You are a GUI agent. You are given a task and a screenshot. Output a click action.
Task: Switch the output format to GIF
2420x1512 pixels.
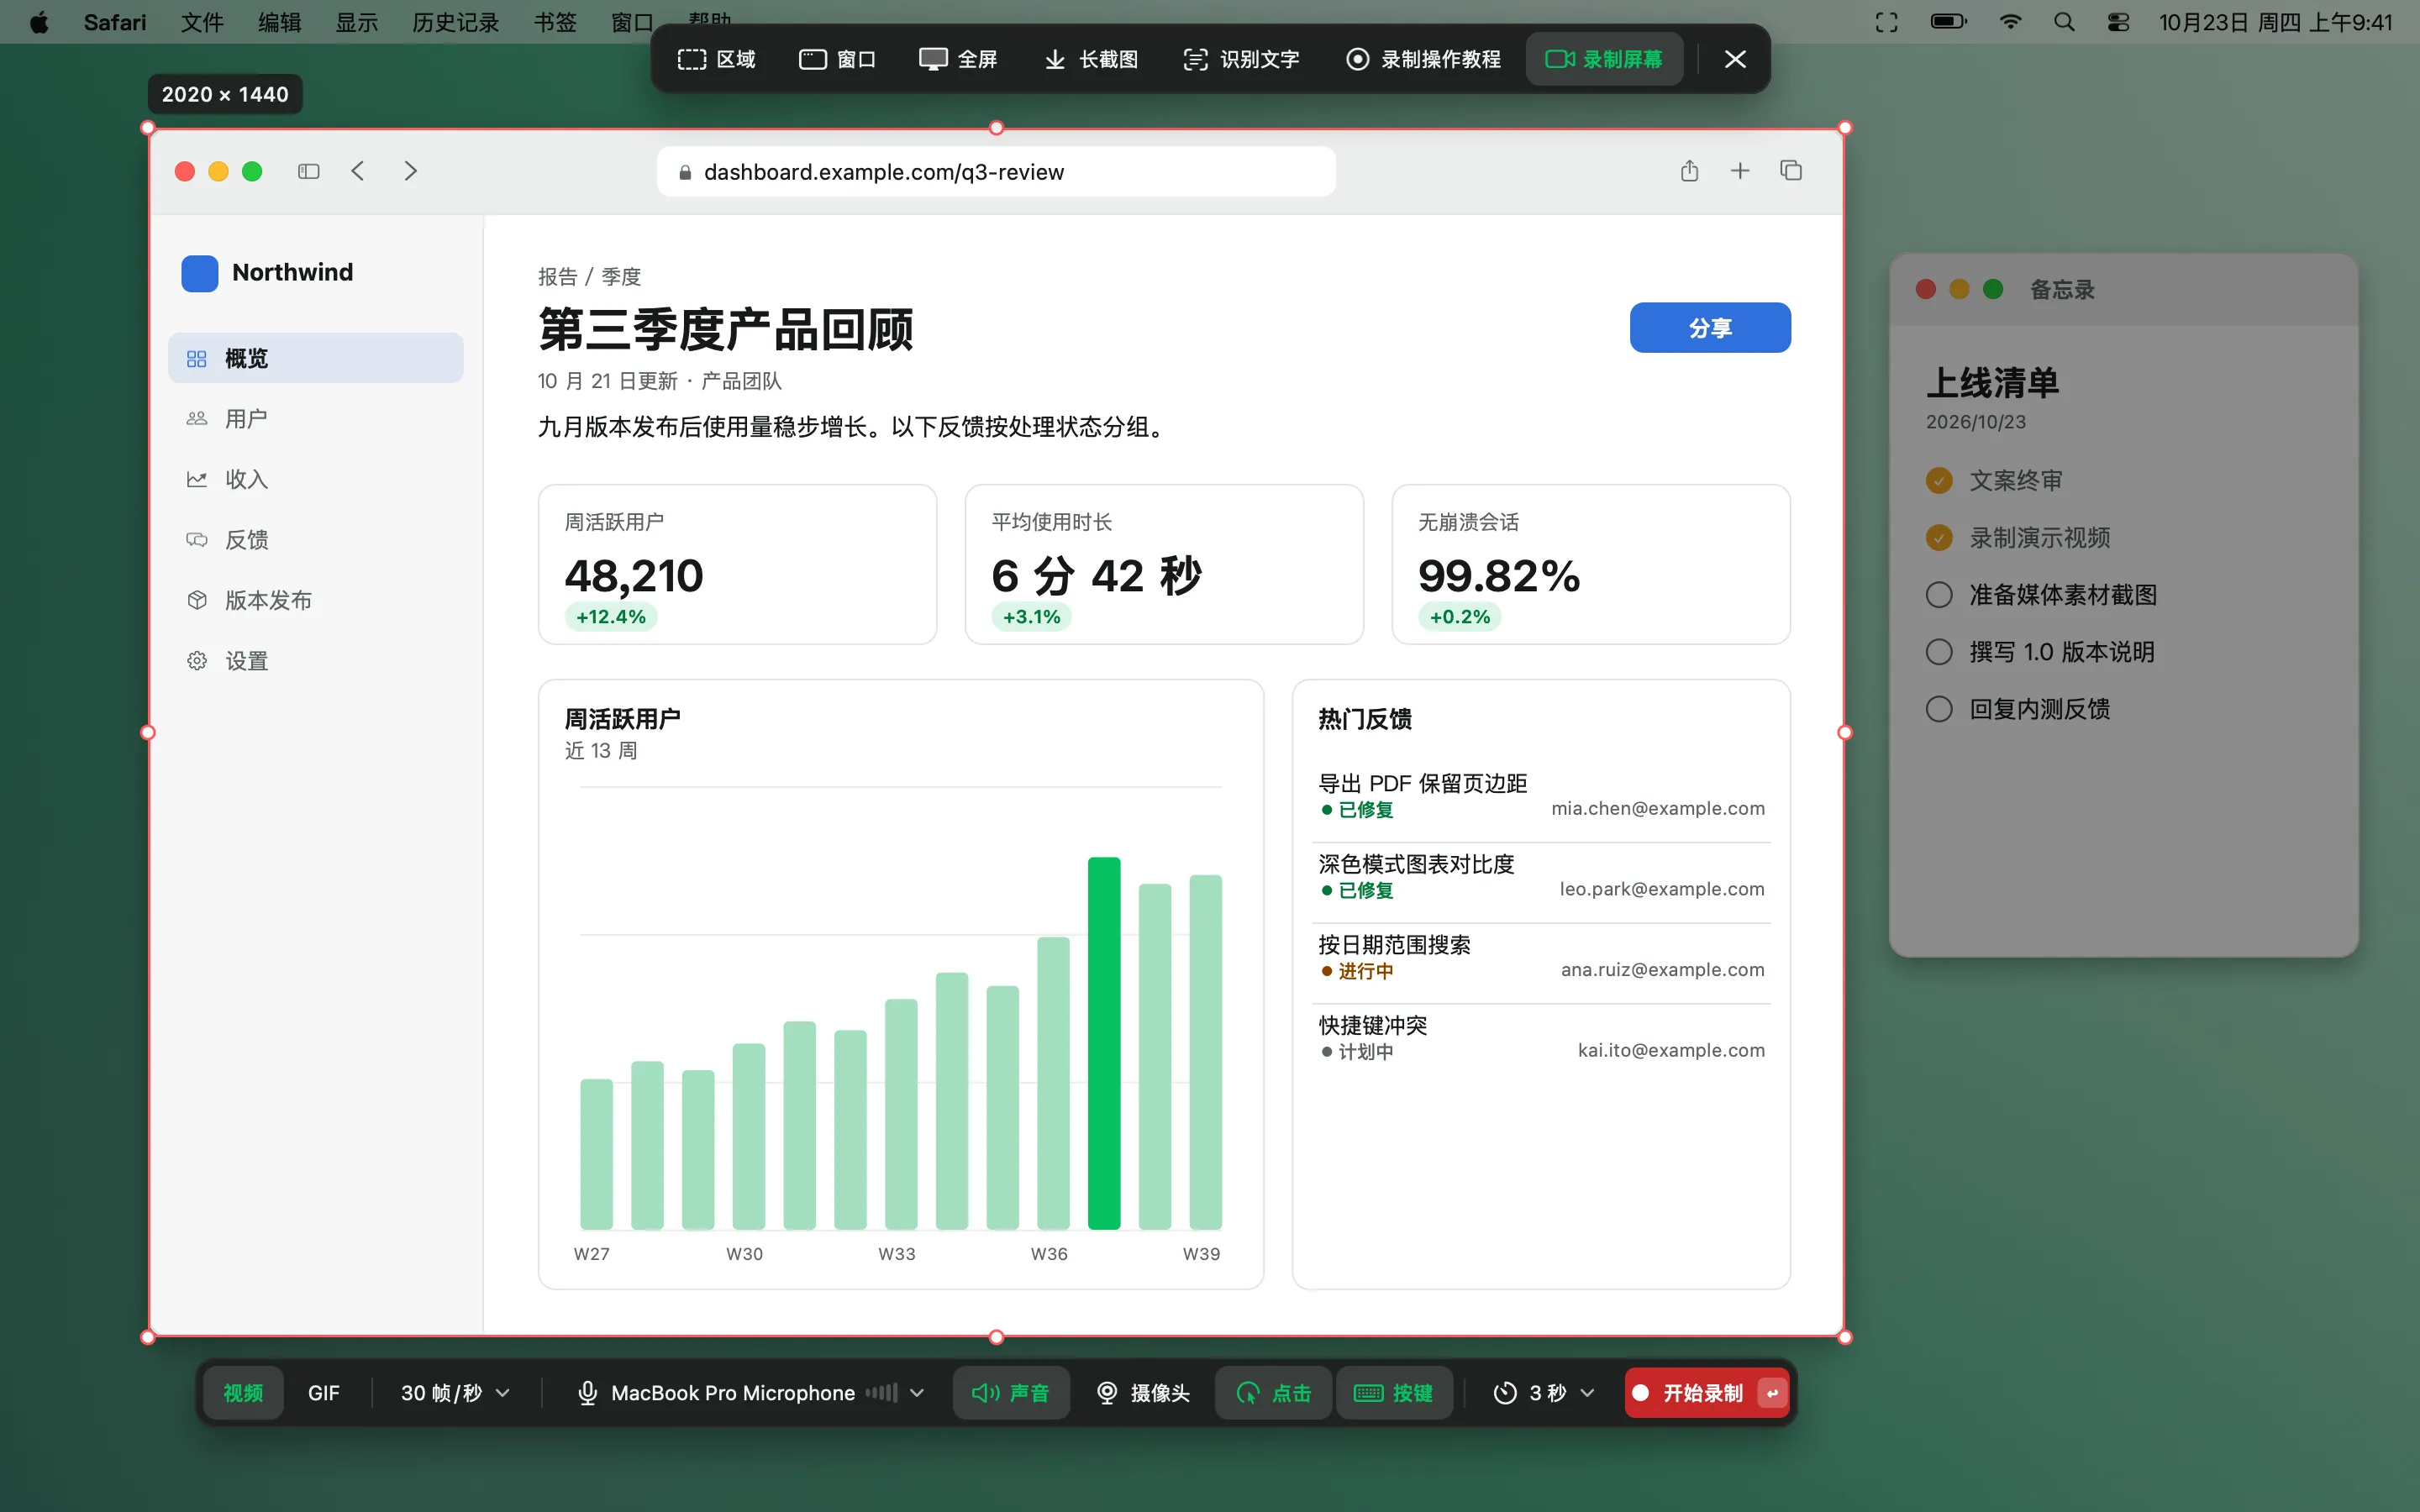[x=324, y=1393]
